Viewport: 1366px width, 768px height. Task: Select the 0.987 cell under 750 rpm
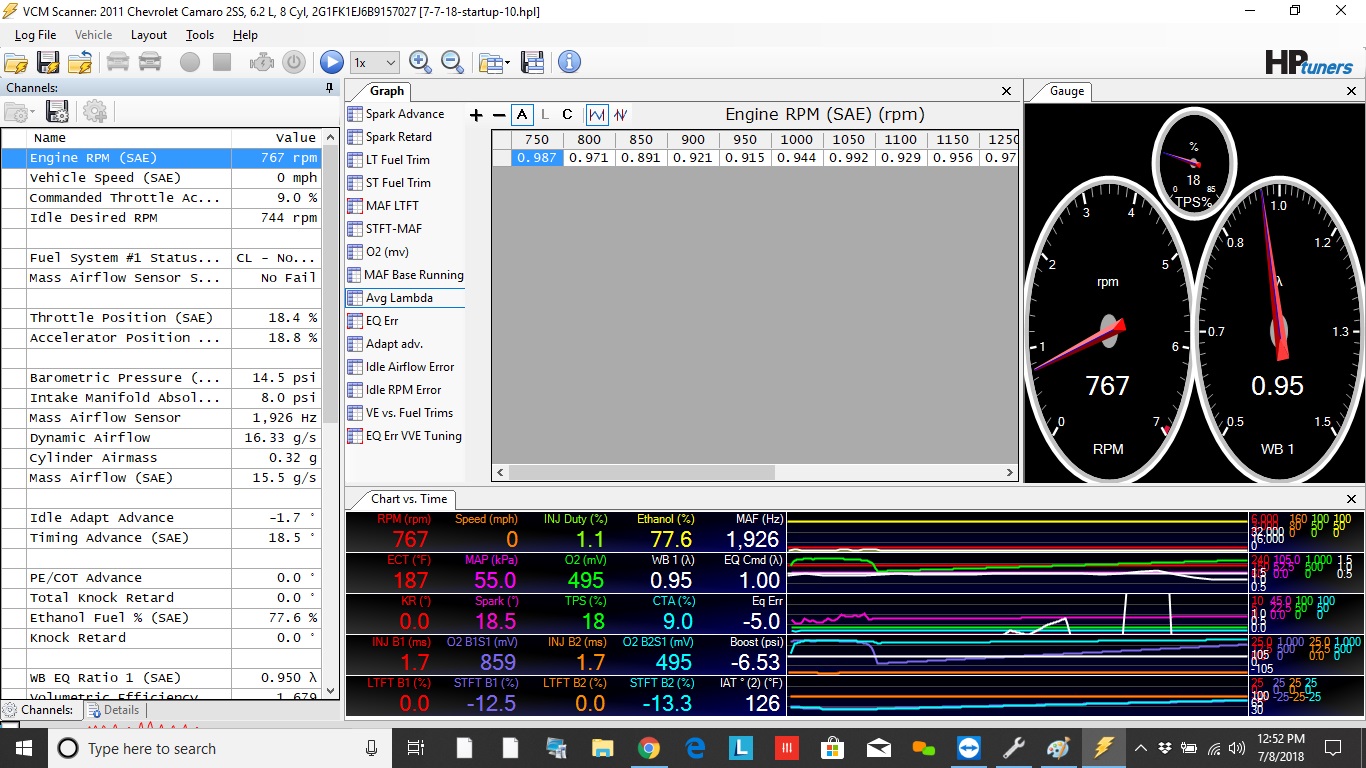pyautogui.click(x=537, y=158)
